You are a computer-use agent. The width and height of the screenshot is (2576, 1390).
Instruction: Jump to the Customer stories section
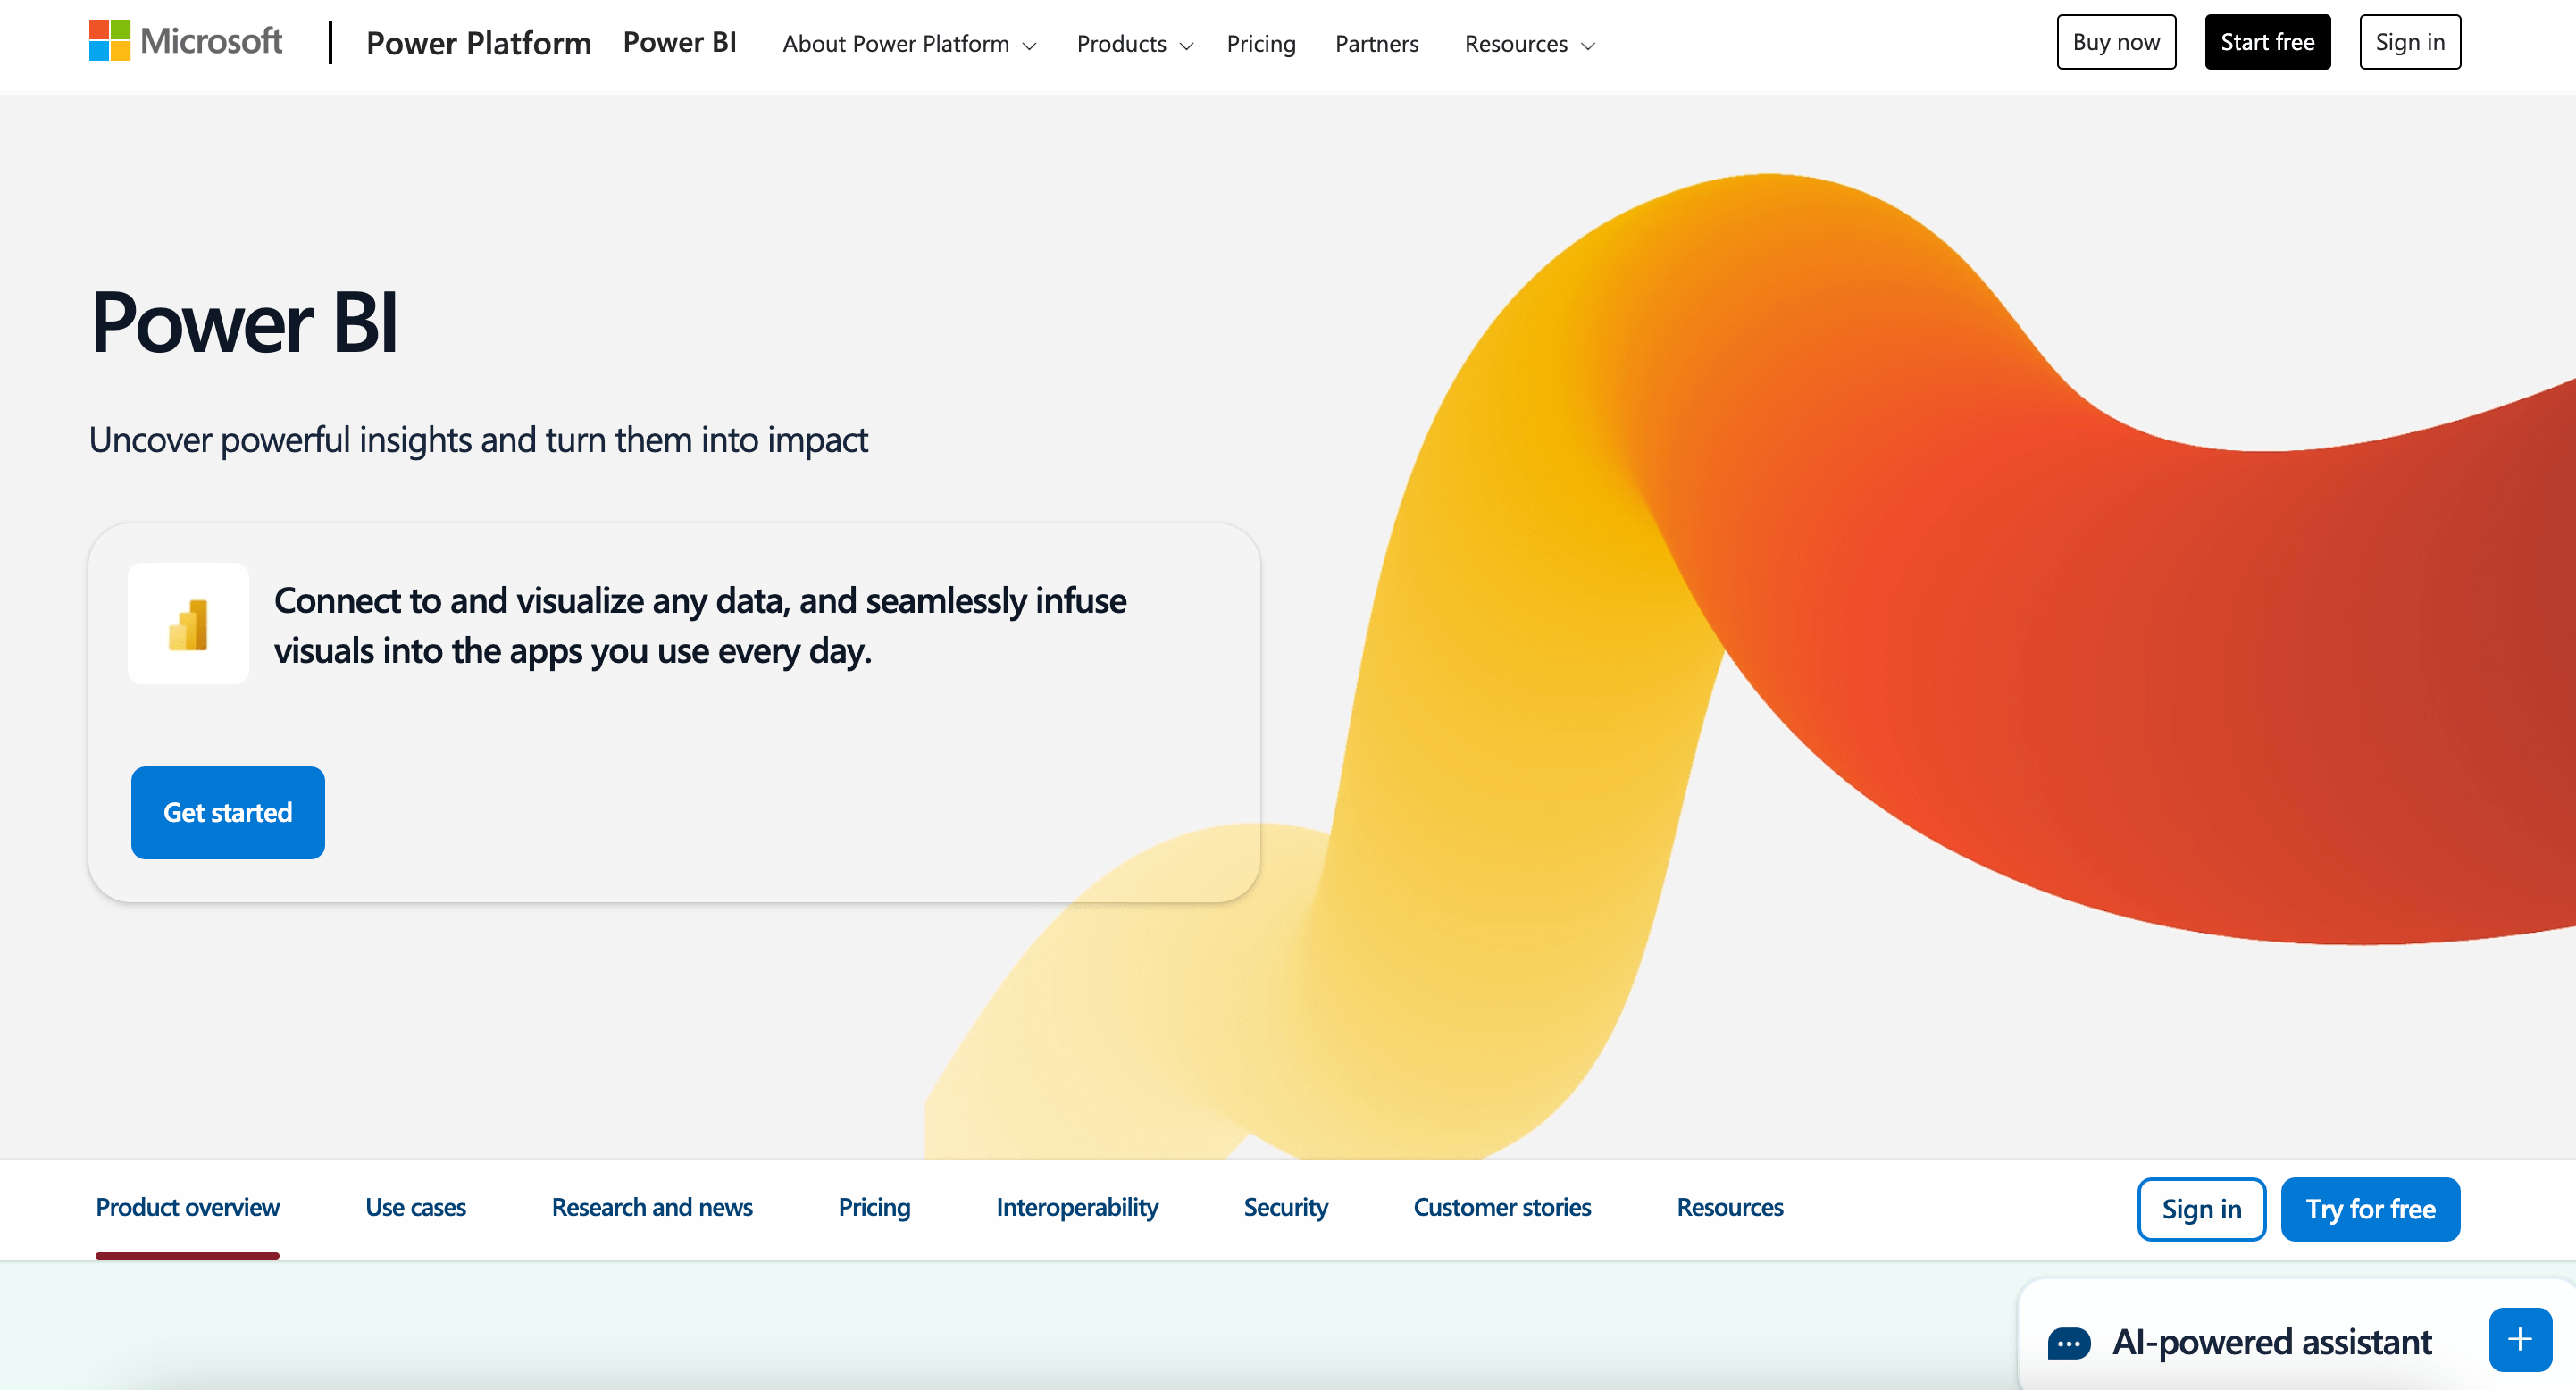coord(1501,1207)
